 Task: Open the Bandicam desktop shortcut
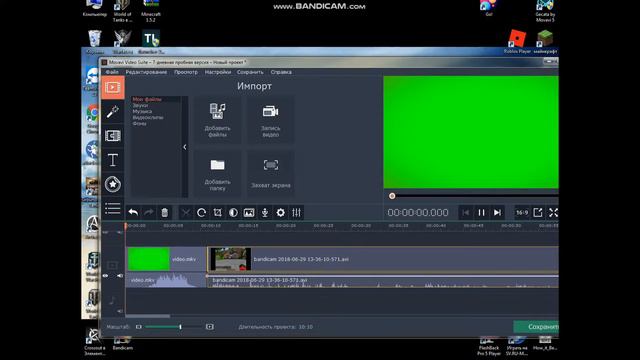click(x=122, y=343)
